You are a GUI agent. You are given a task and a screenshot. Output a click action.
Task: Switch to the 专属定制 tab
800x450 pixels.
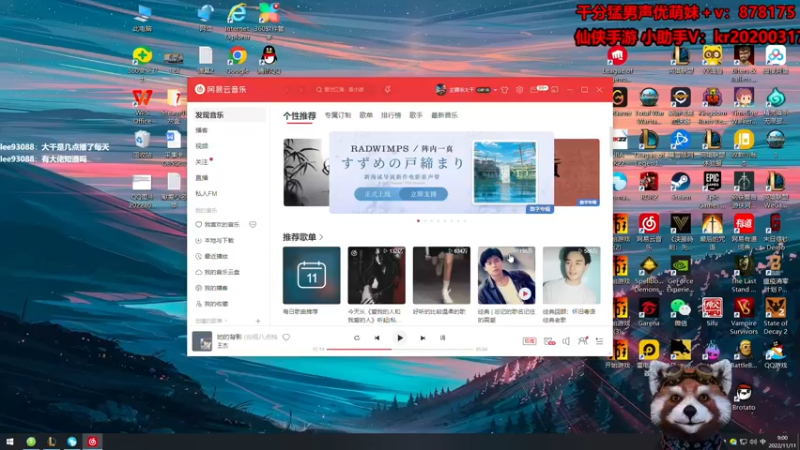pos(338,115)
